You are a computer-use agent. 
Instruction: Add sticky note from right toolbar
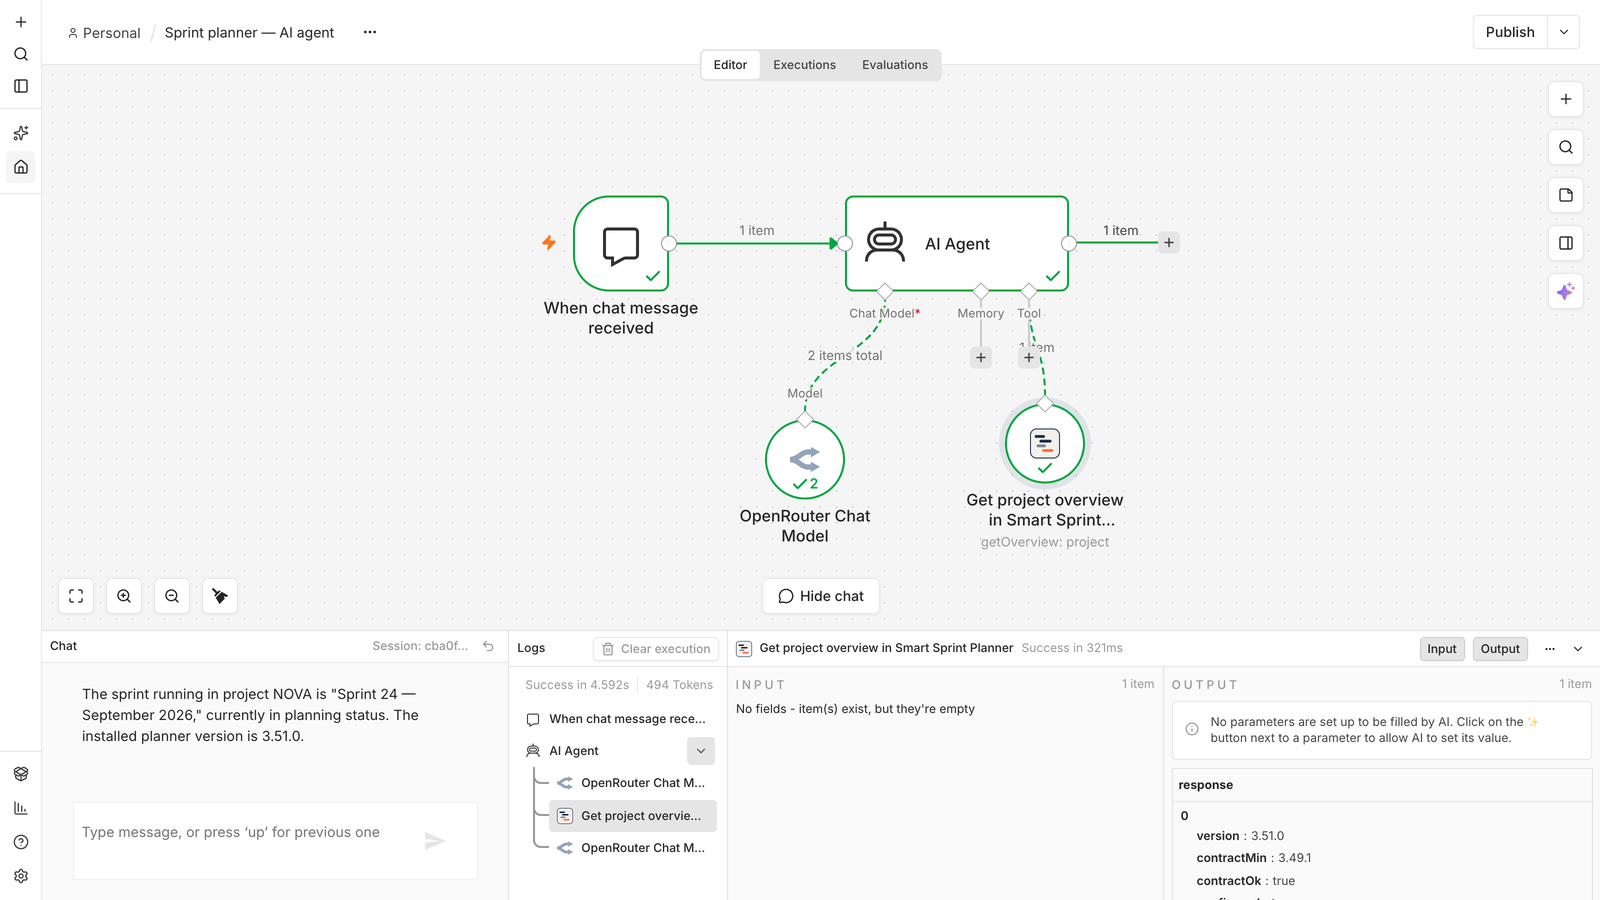(1566, 195)
